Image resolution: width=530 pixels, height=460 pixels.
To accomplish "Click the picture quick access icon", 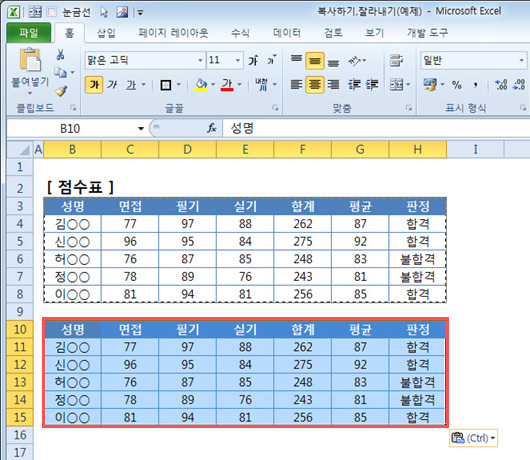I will click(x=122, y=12).
